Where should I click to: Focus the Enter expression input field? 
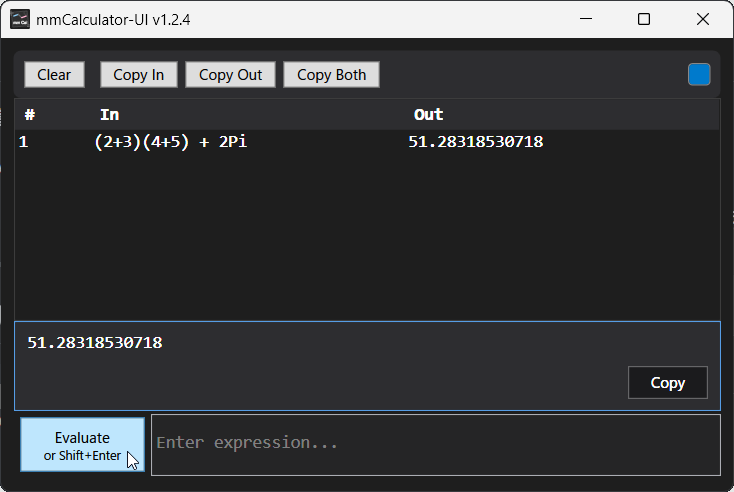click(435, 443)
